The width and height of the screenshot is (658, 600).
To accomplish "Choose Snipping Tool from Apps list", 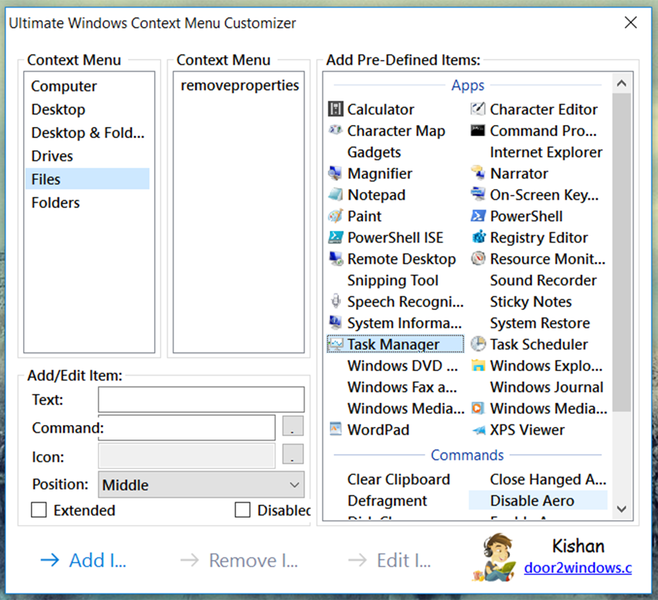I will (x=393, y=280).
